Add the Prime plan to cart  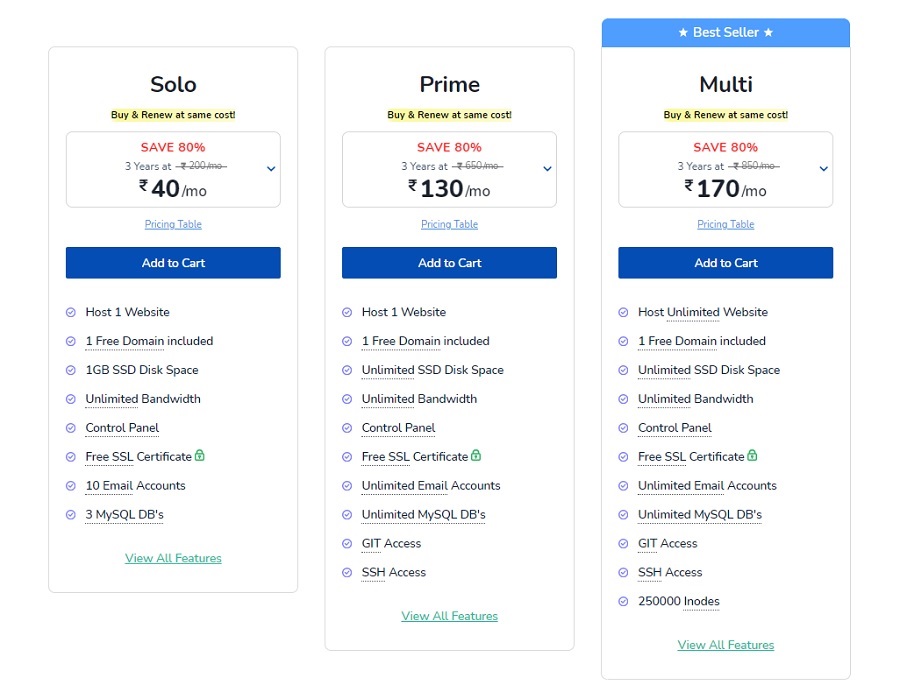click(x=449, y=263)
